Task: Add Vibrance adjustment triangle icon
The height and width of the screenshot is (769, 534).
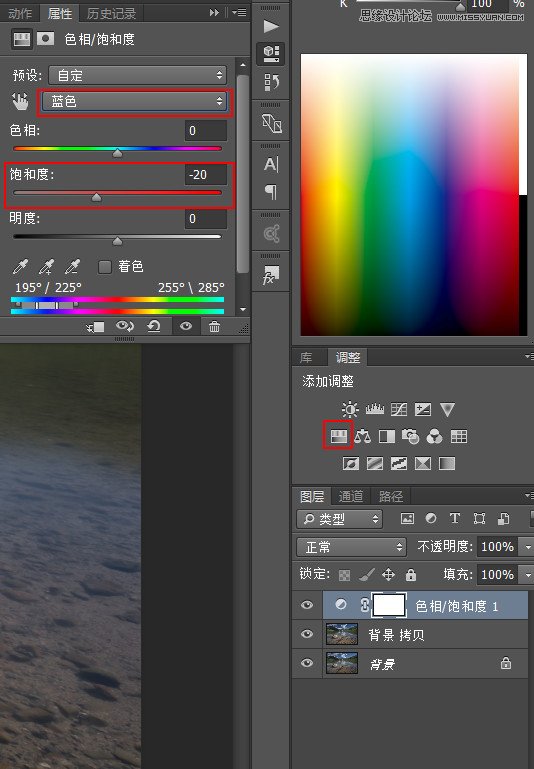Action: [x=447, y=409]
